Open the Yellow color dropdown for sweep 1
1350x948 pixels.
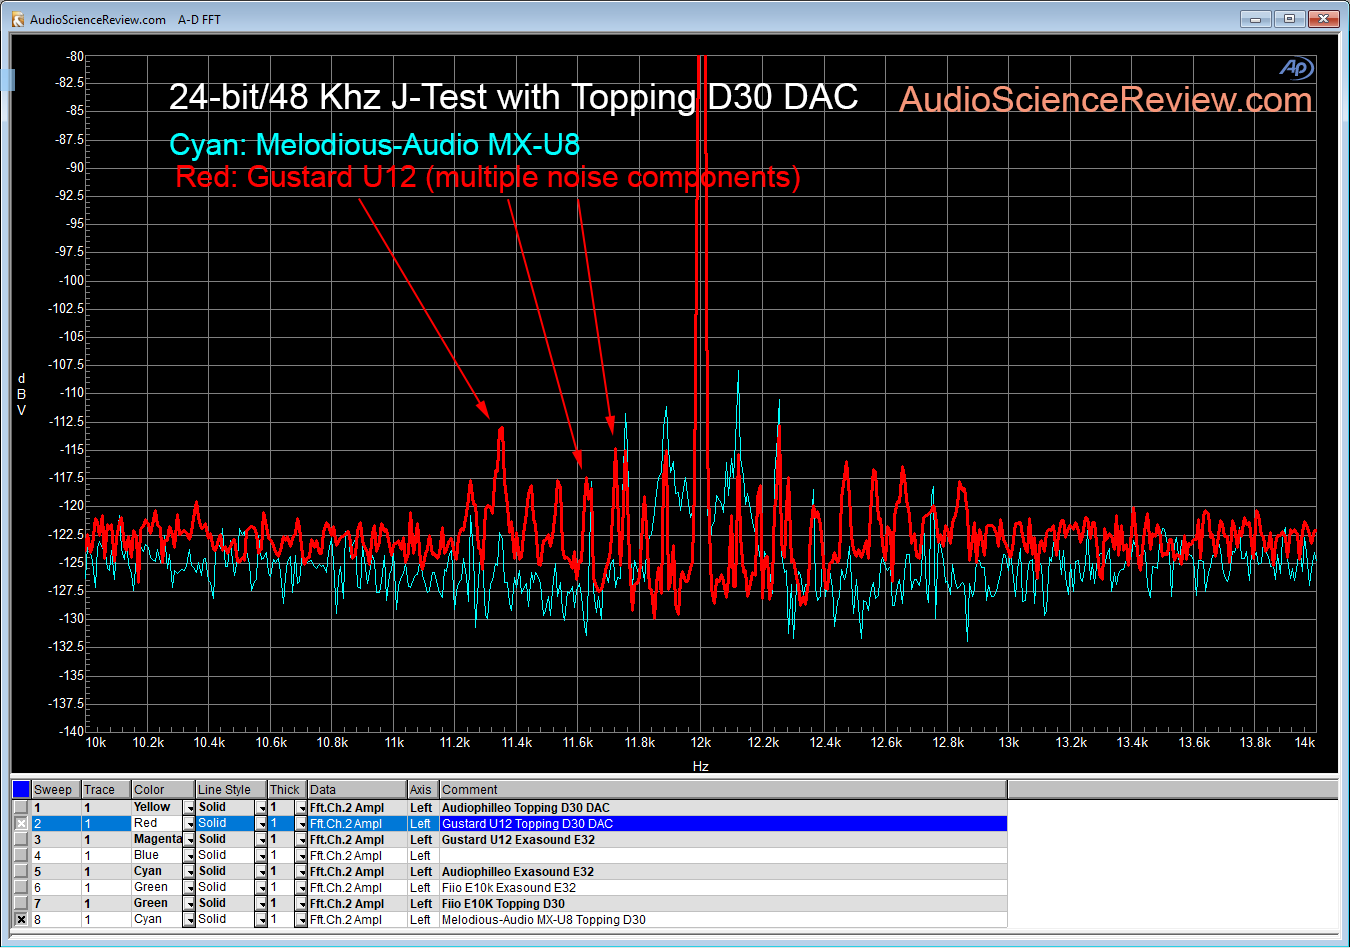189,808
